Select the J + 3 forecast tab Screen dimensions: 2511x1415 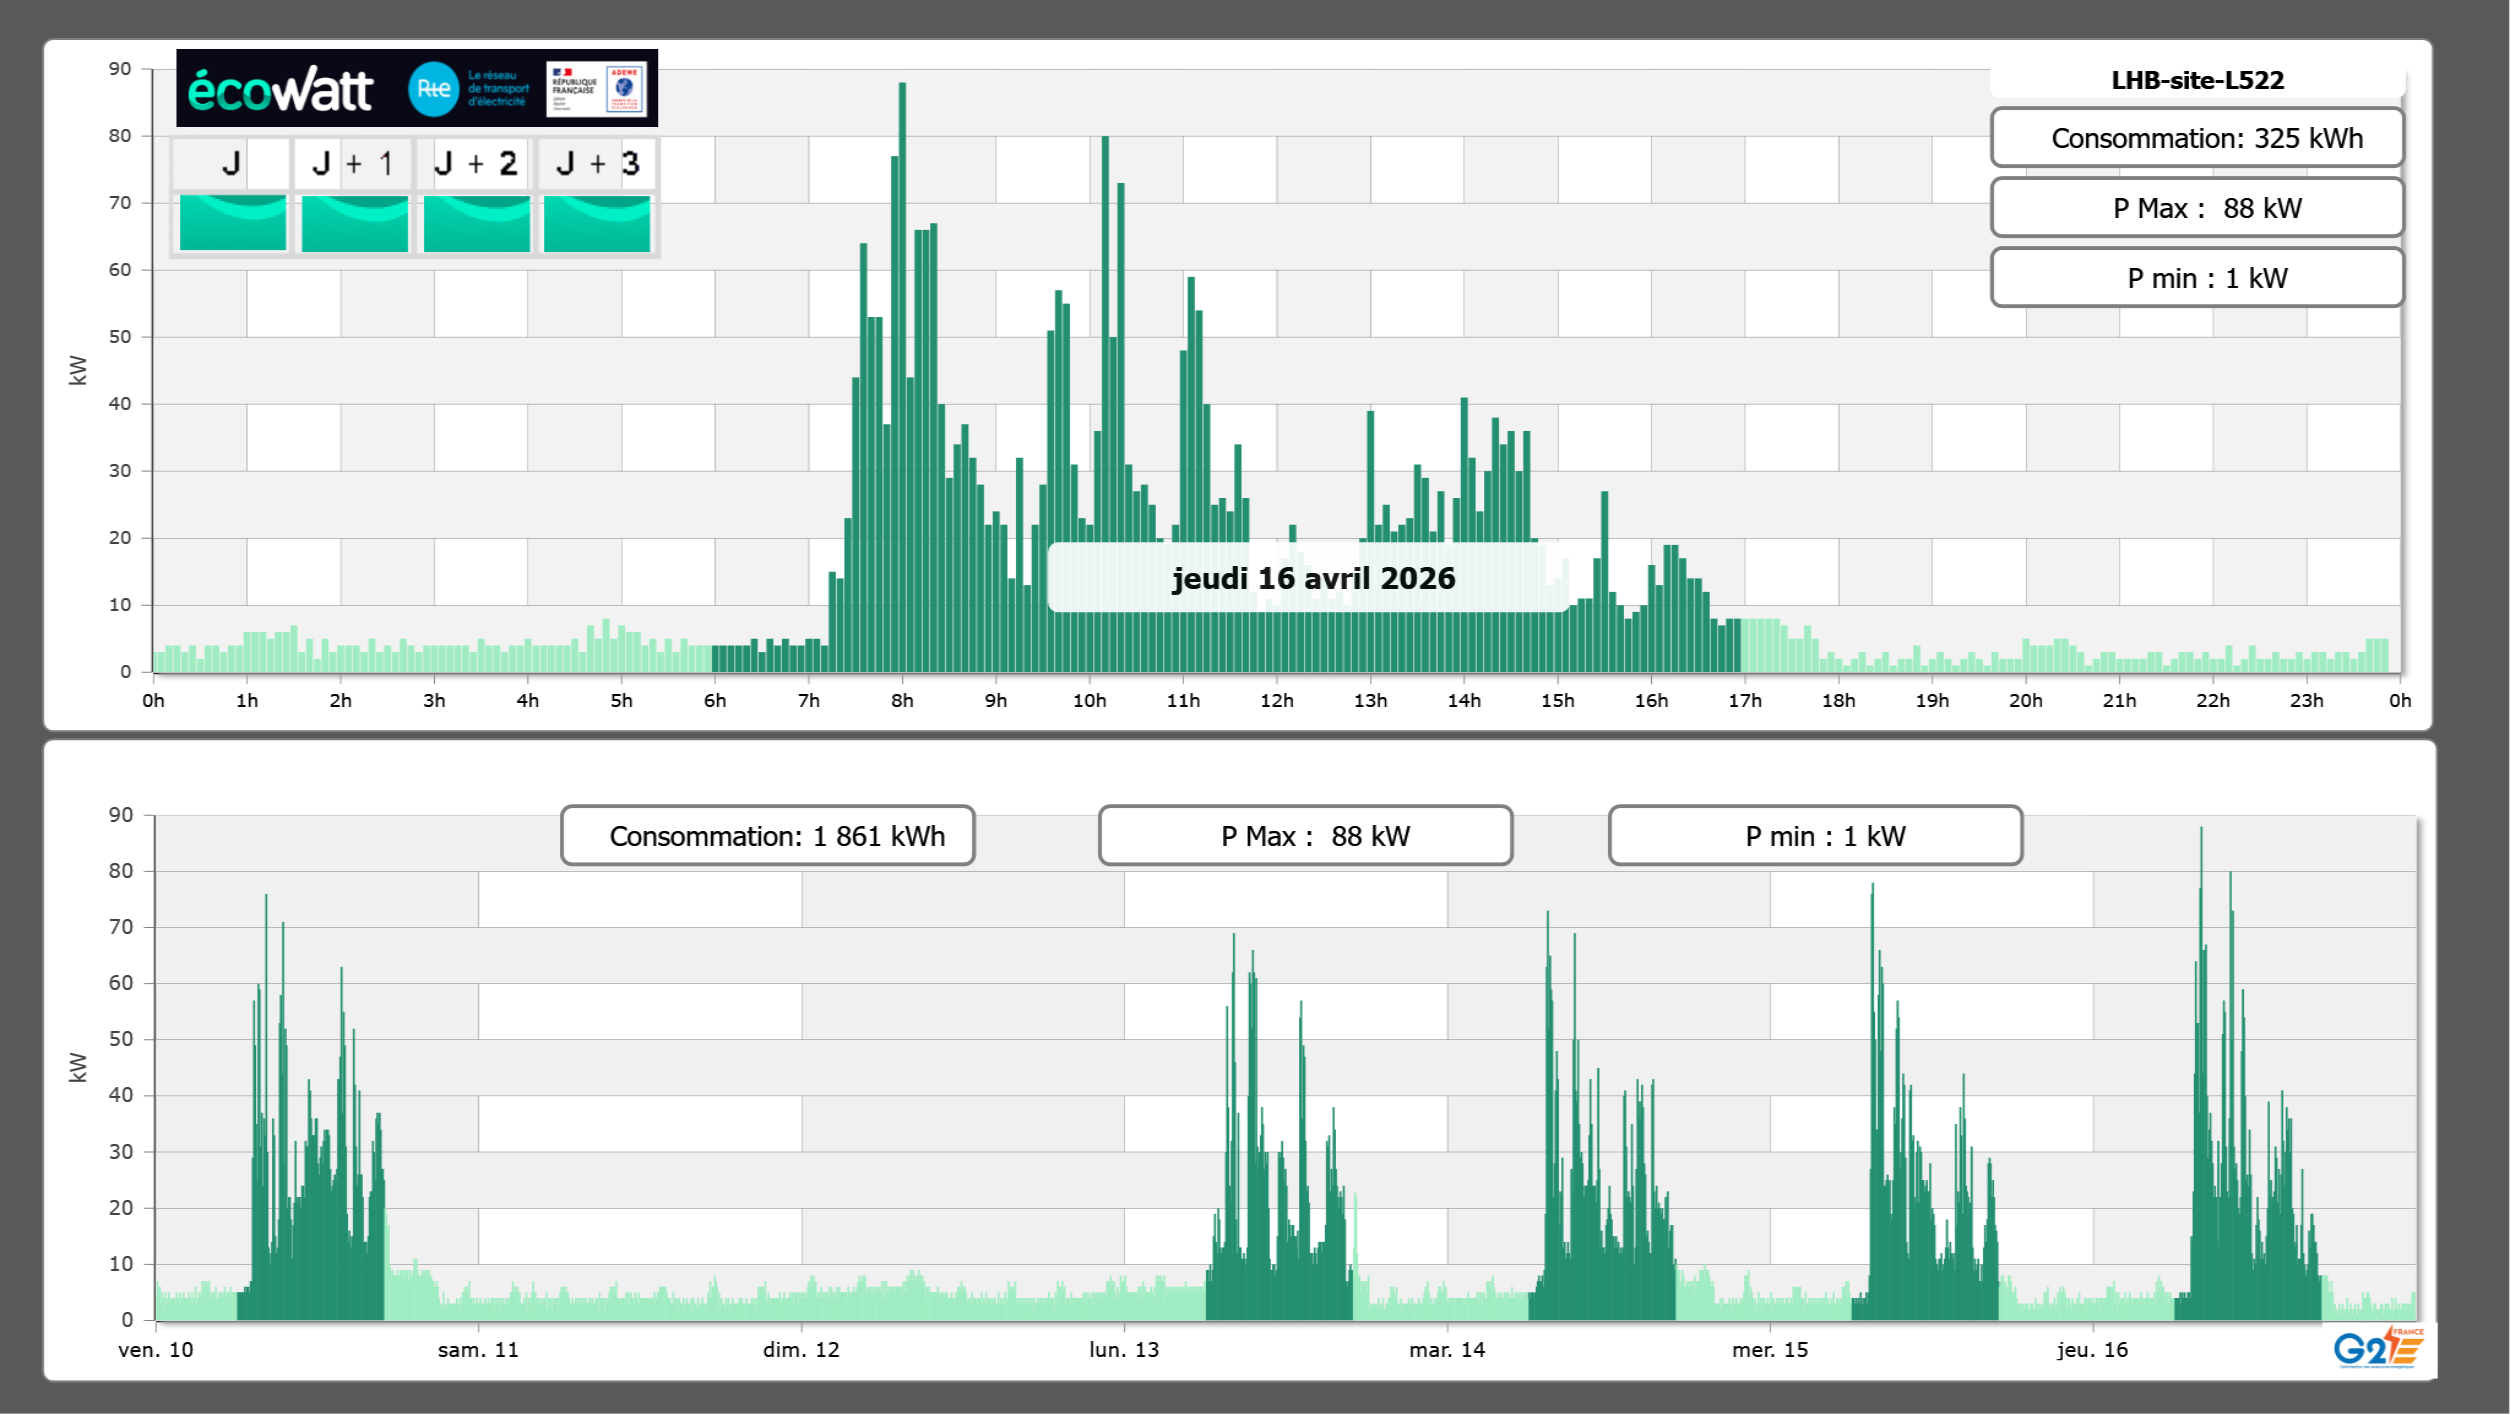pyautogui.click(x=597, y=164)
